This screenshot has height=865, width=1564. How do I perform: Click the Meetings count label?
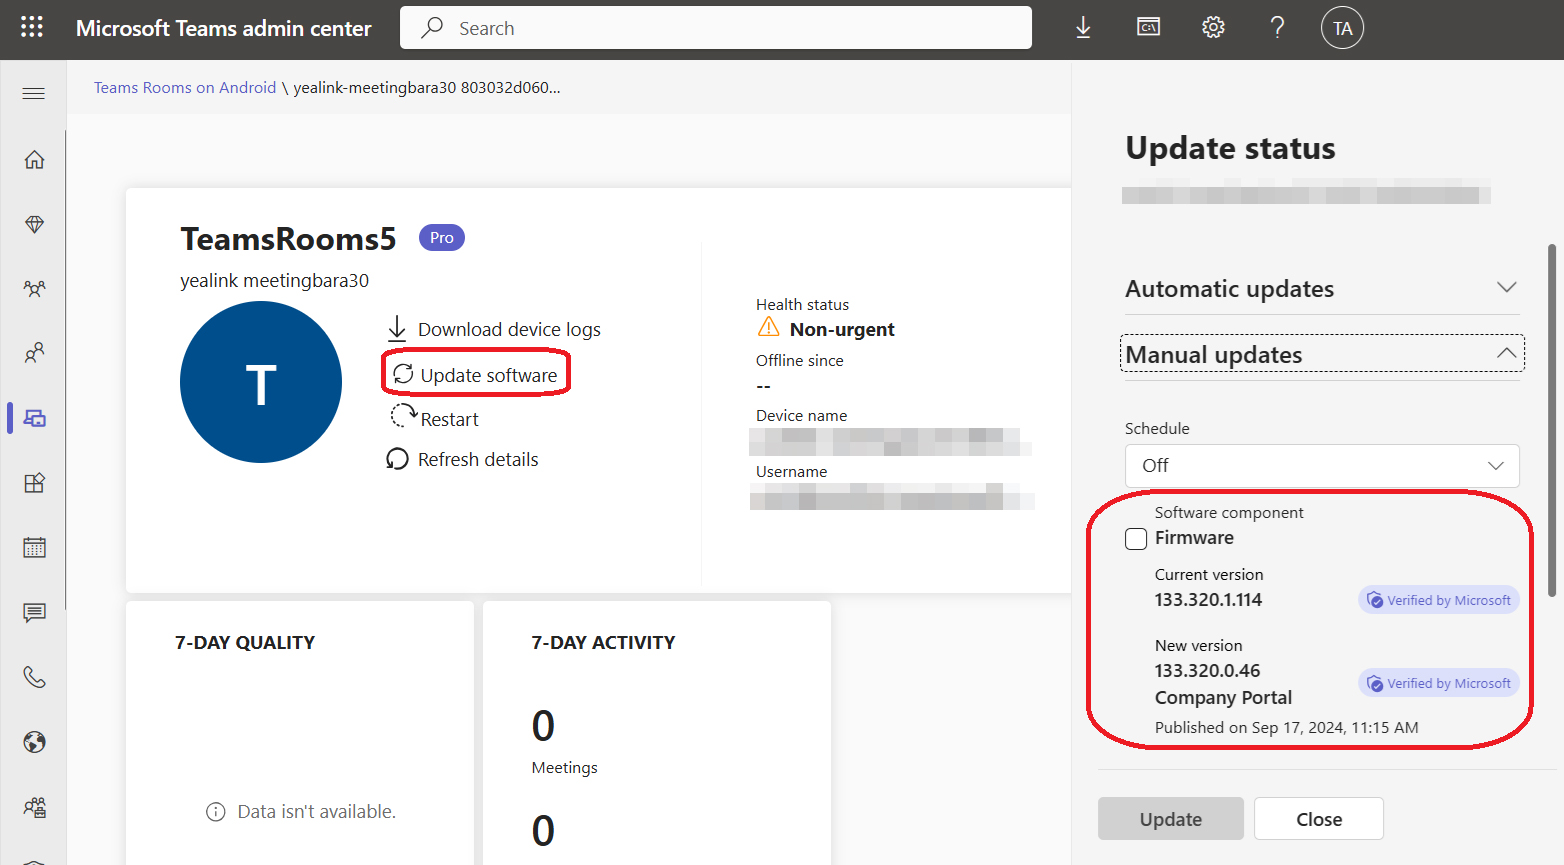coord(564,768)
